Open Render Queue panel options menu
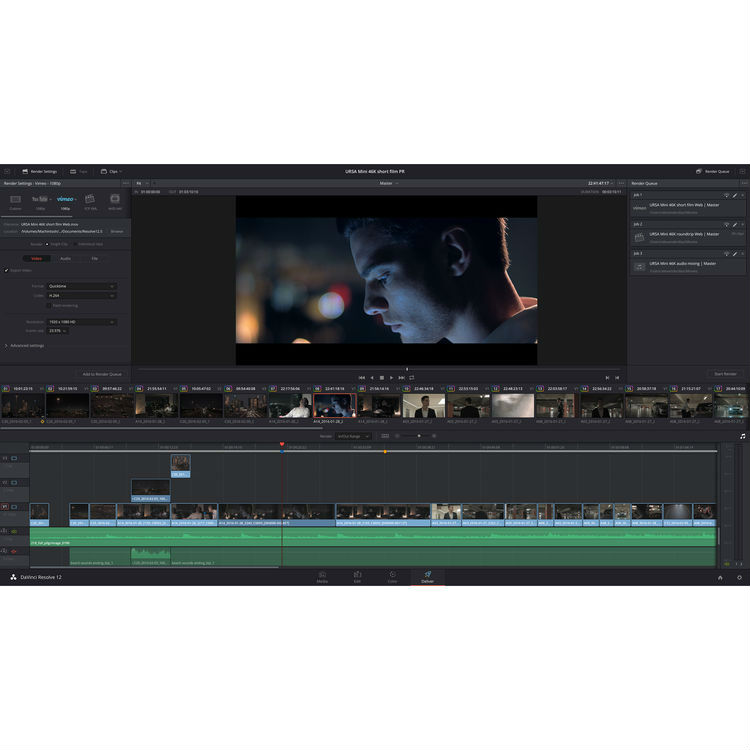 point(744,183)
